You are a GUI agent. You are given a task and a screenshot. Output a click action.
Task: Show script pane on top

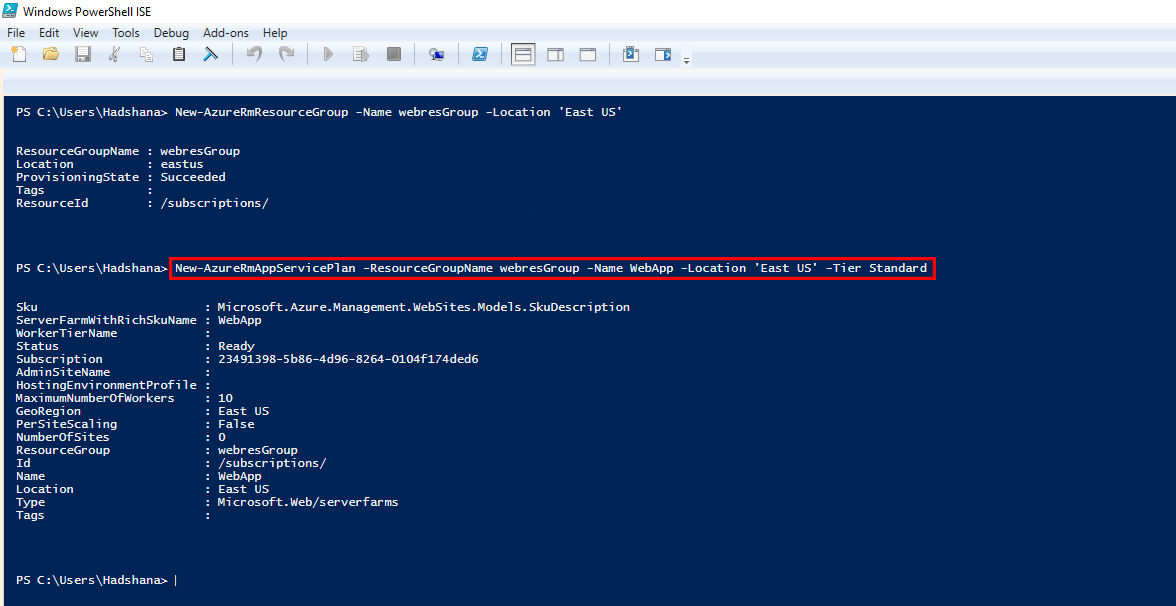(523, 54)
